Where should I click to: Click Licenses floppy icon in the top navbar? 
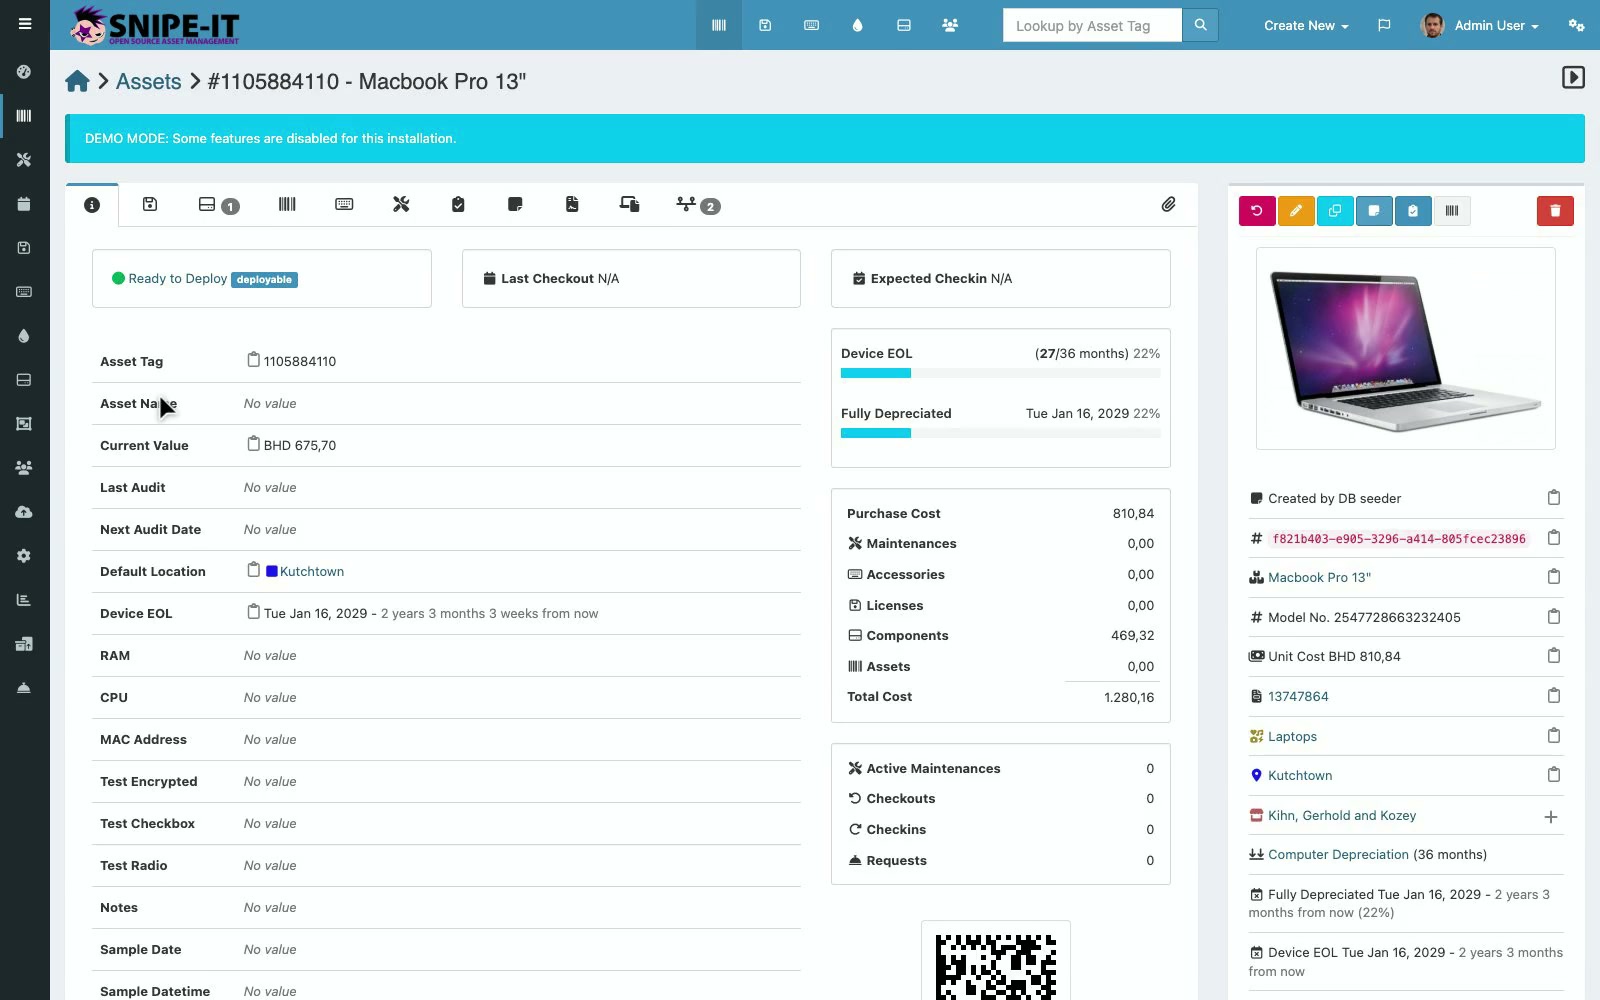tap(765, 25)
